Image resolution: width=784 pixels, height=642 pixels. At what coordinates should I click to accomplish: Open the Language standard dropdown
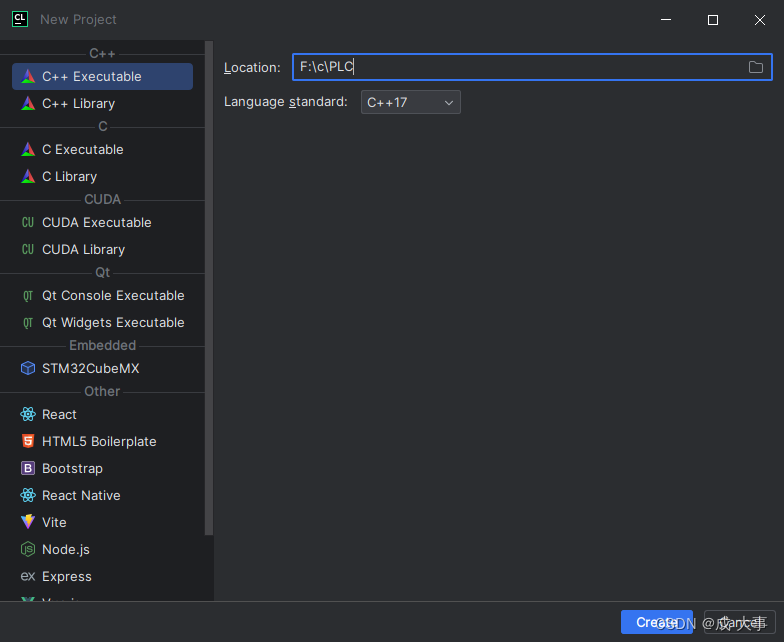click(x=410, y=102)
